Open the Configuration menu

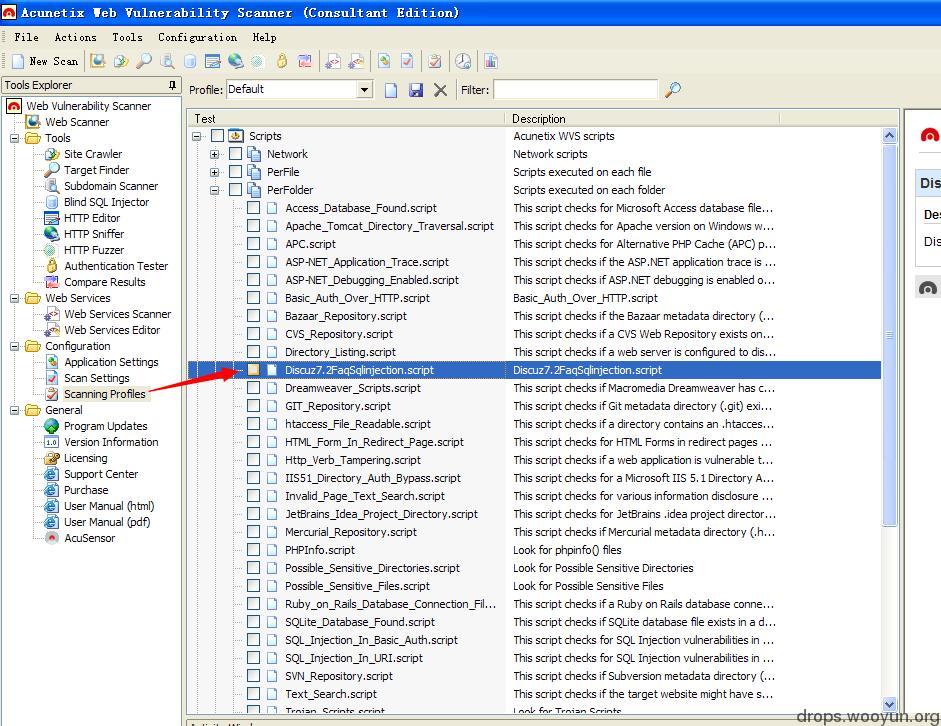197,37
